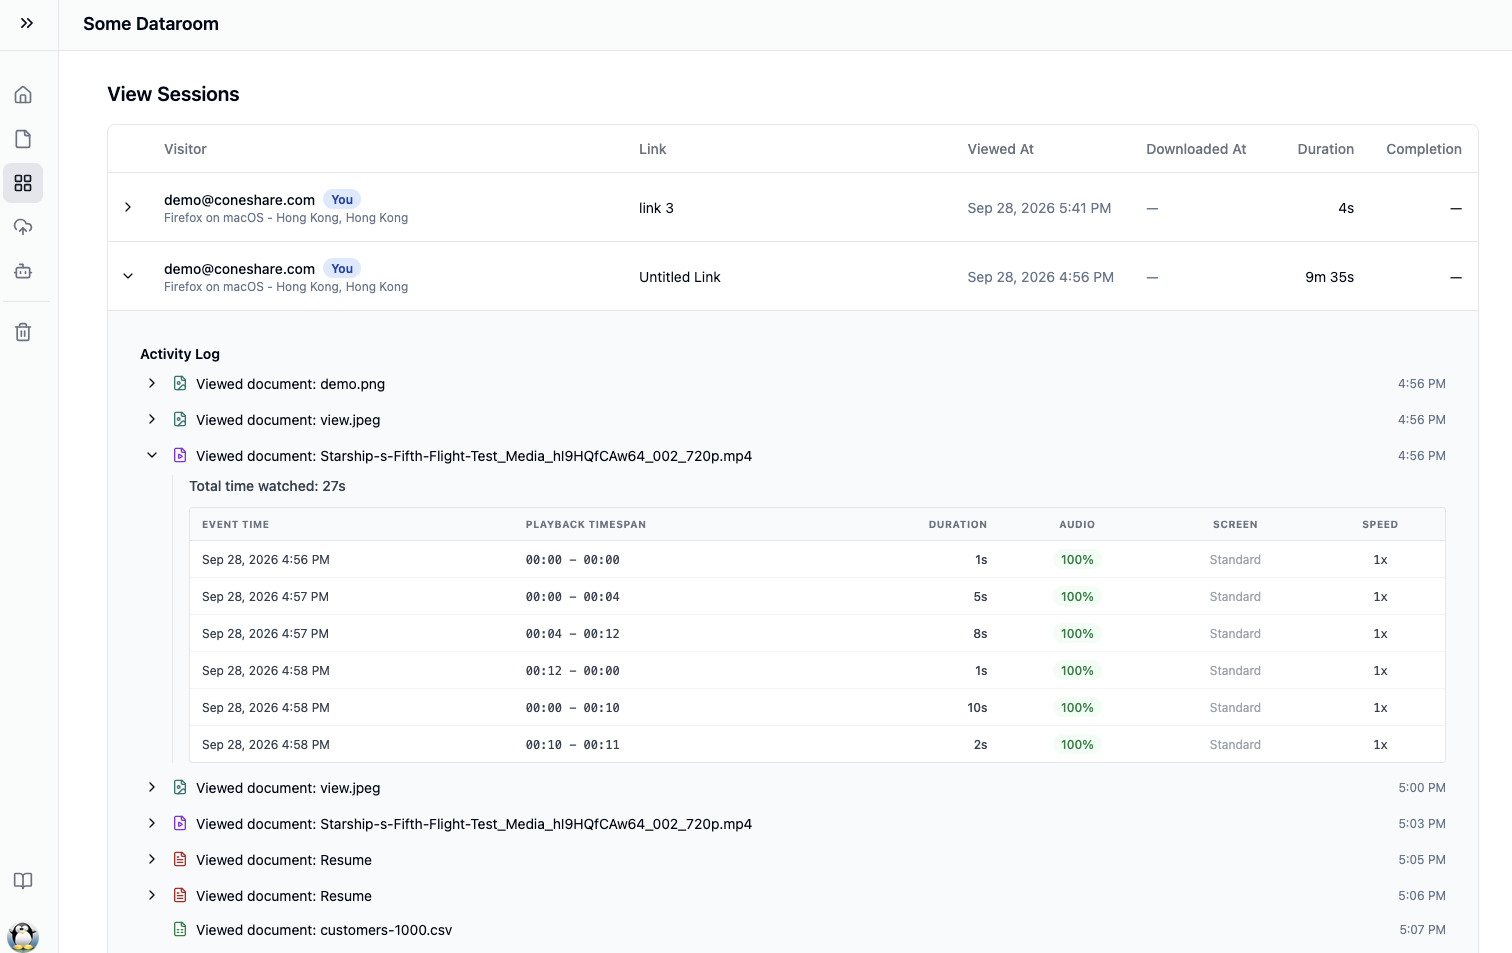Open the book documentation icon in the sidebar
Image resolution: width=1512 pixels, height=953 pixels.
[x=23, y=881]
